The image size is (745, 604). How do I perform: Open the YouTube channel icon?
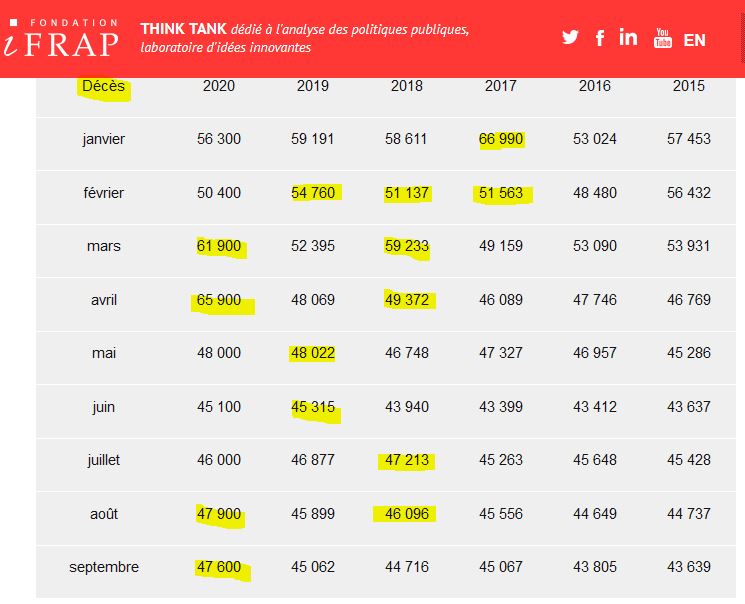[662, 39]
